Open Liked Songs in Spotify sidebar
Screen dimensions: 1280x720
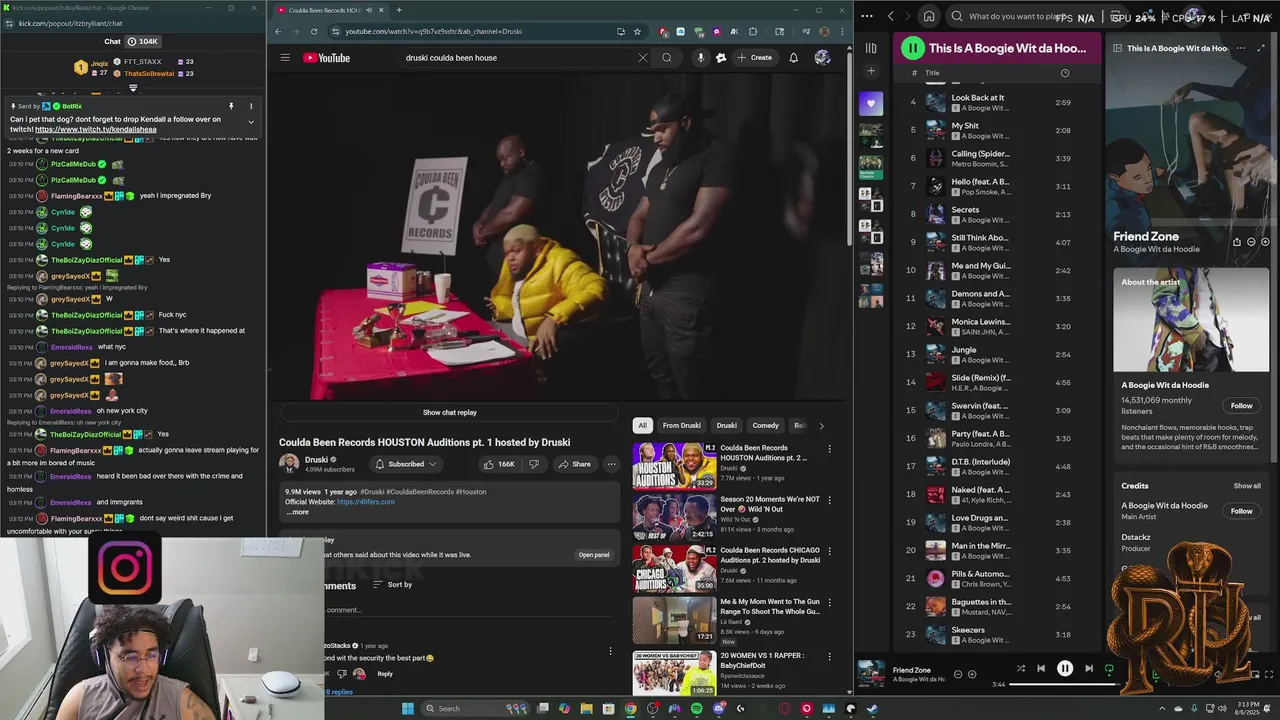click(x=871, y=103)
